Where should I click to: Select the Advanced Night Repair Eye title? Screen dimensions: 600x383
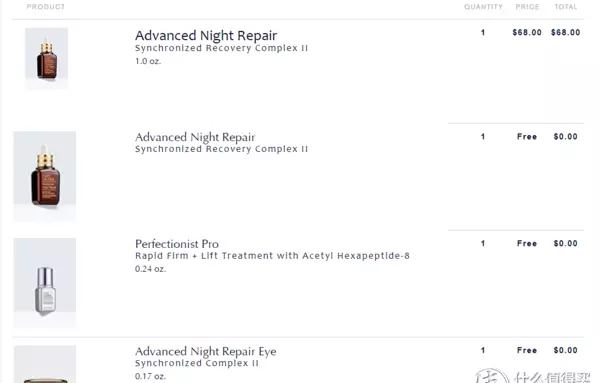(205, 351)
